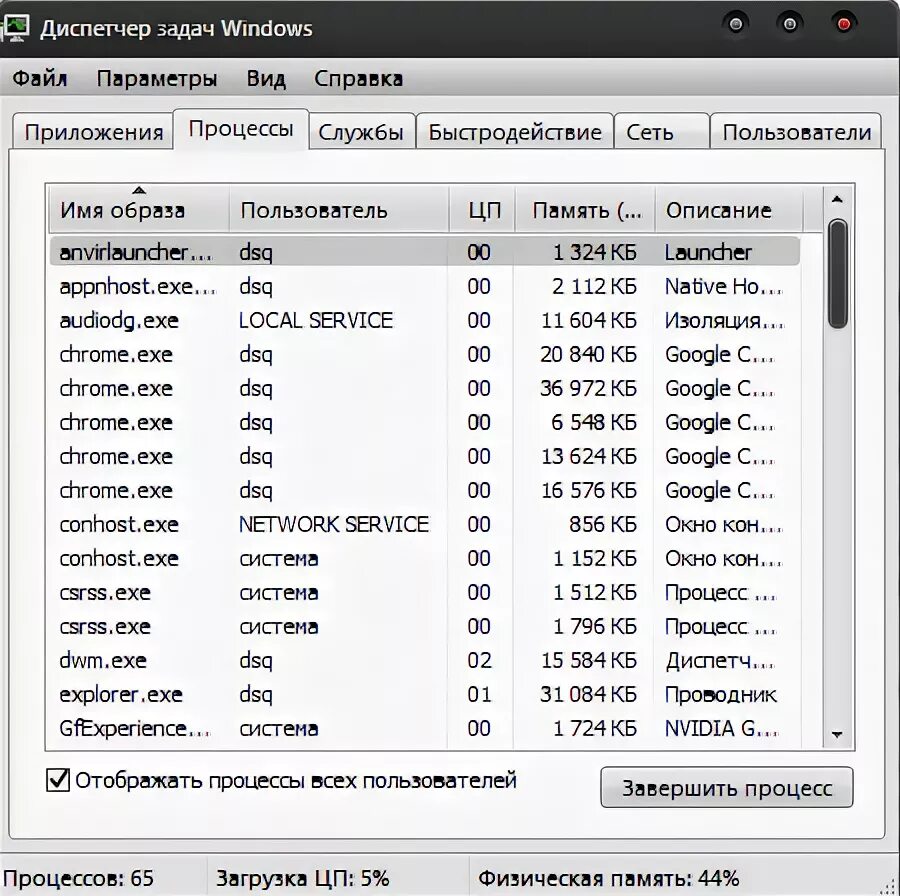Screen dimensions: 900x896
Task: Click the vertical scrollbar thumb
Action: [837, 274]
